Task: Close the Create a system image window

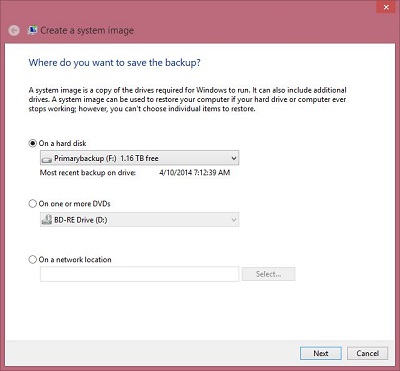Action: pos(386,7)
